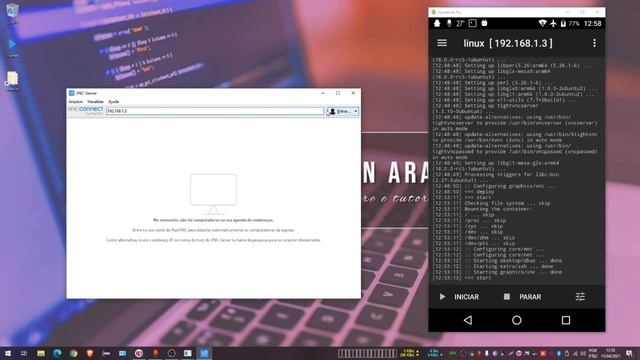
Task: Click the 27° temperature indicator in phone status bar
Action: point(460,23)
